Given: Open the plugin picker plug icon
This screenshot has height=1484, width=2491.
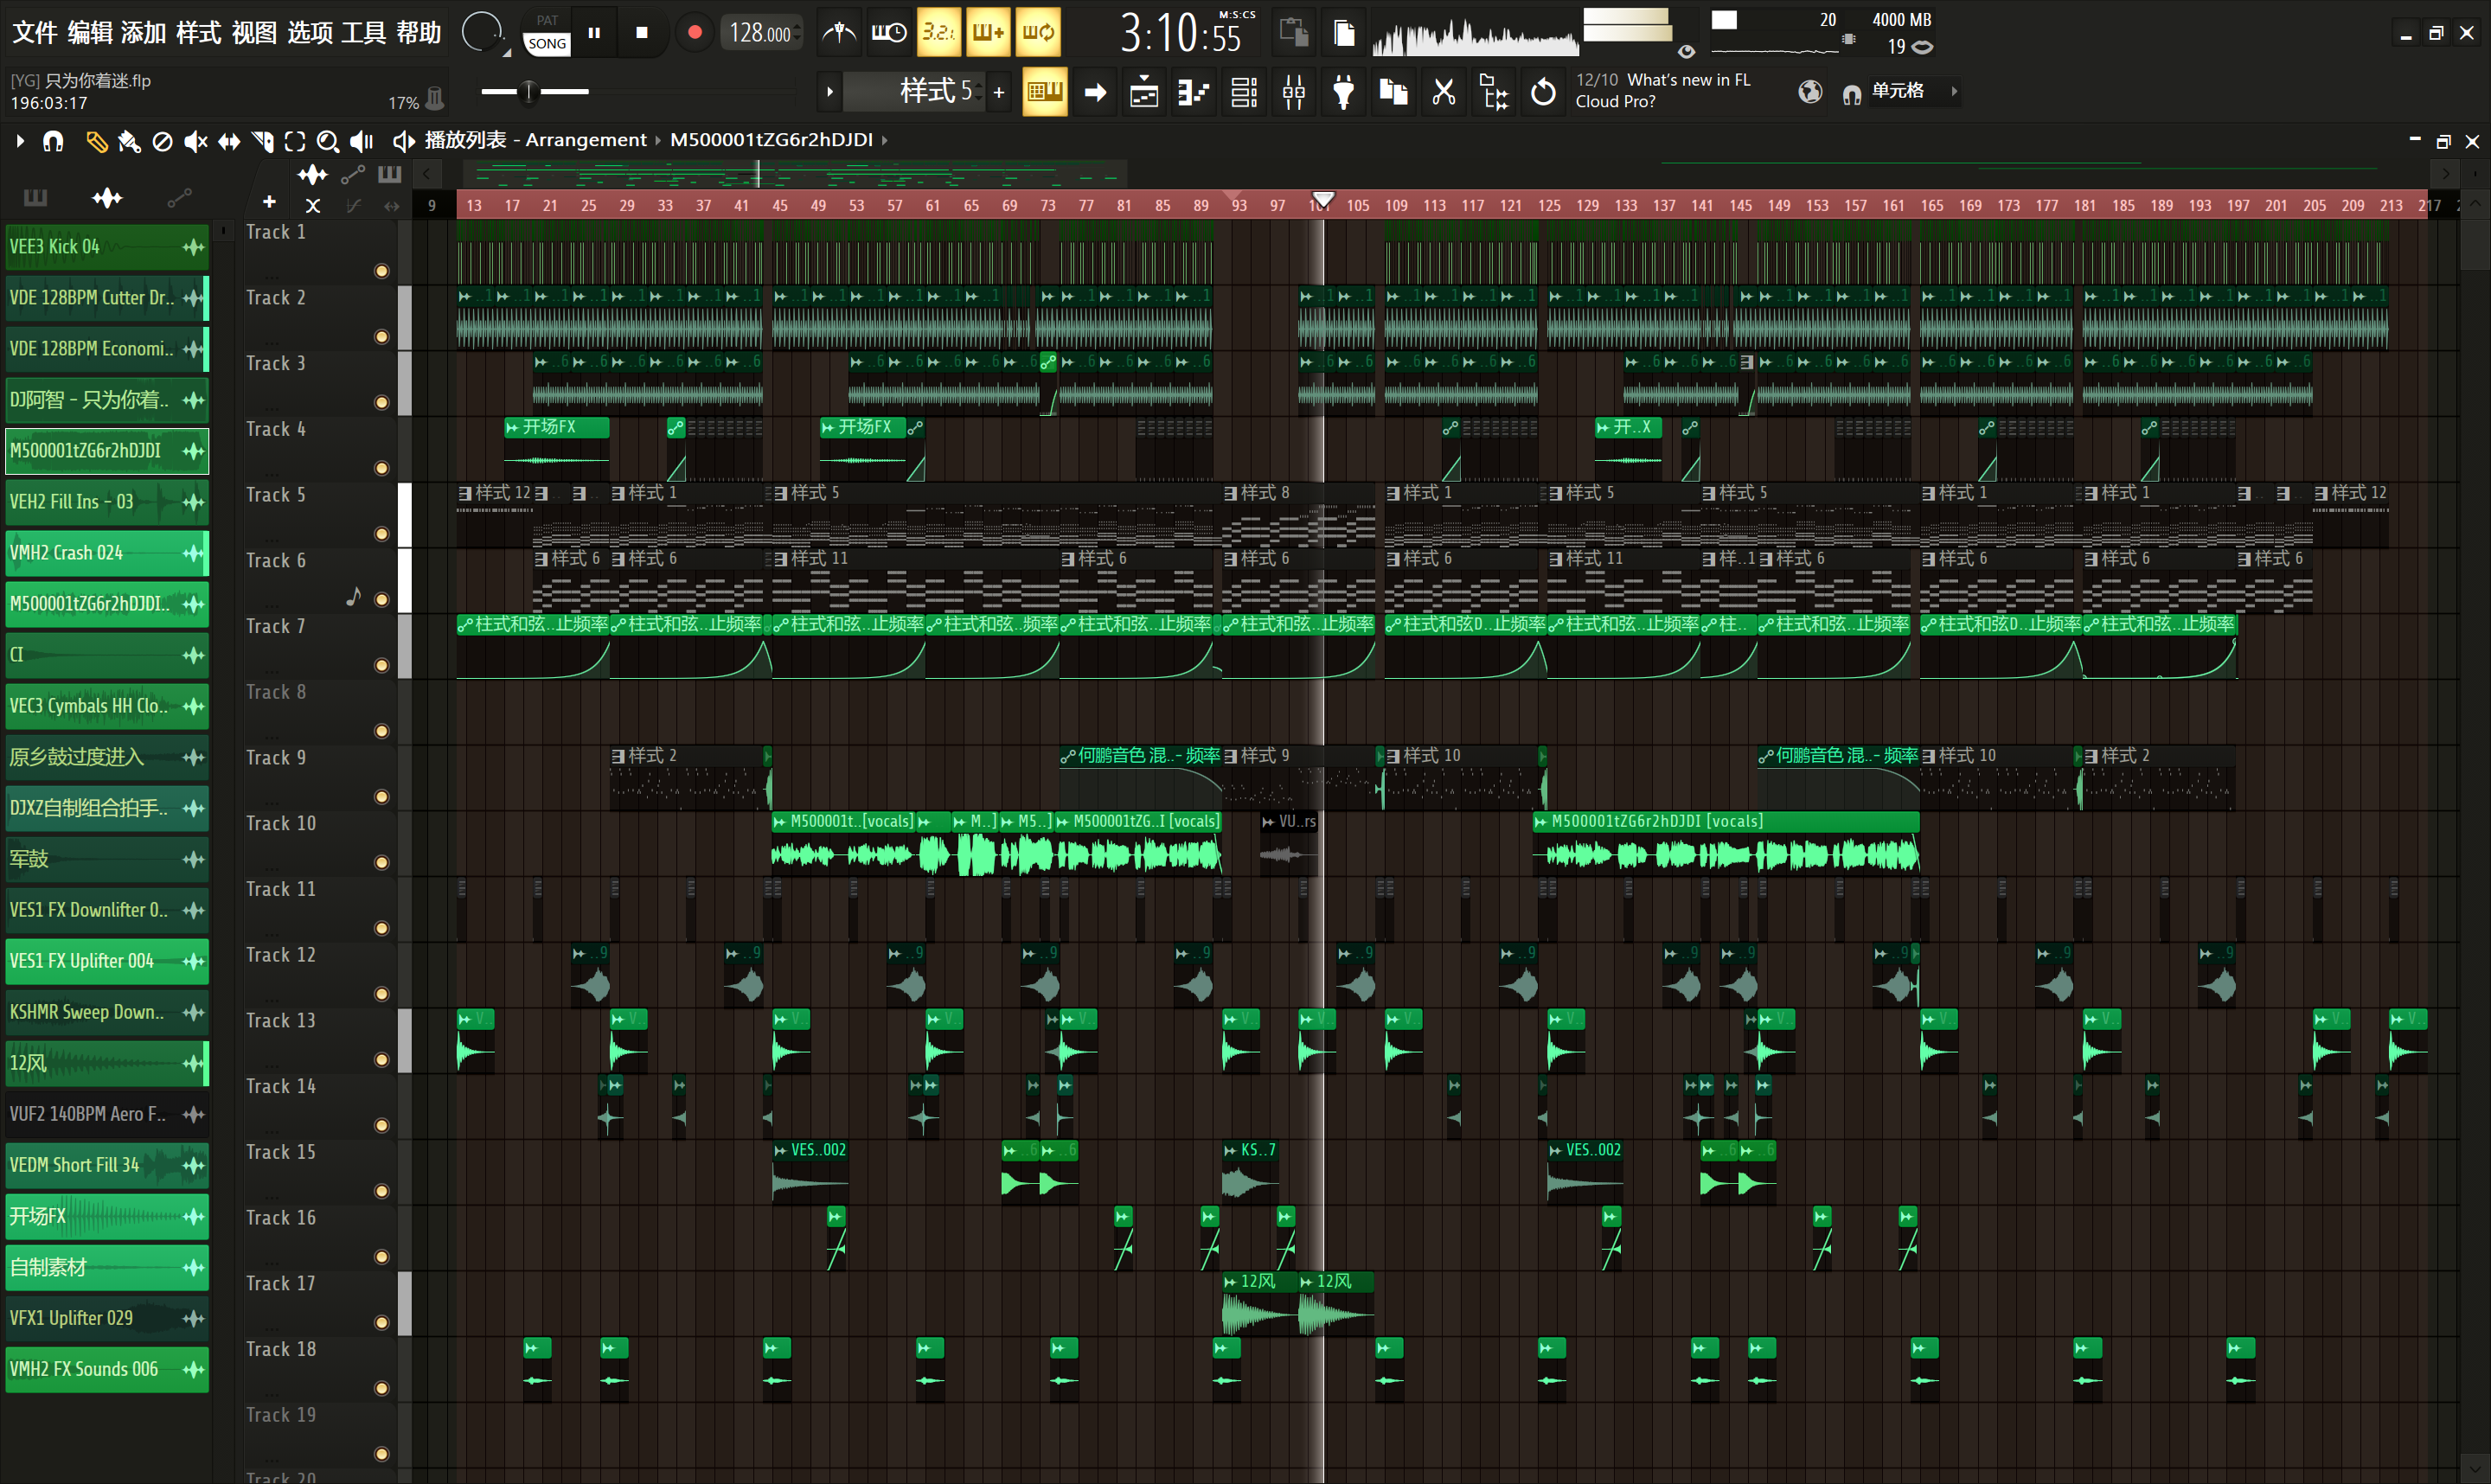Looking at the screenshot, I should tap(1343, 92).
